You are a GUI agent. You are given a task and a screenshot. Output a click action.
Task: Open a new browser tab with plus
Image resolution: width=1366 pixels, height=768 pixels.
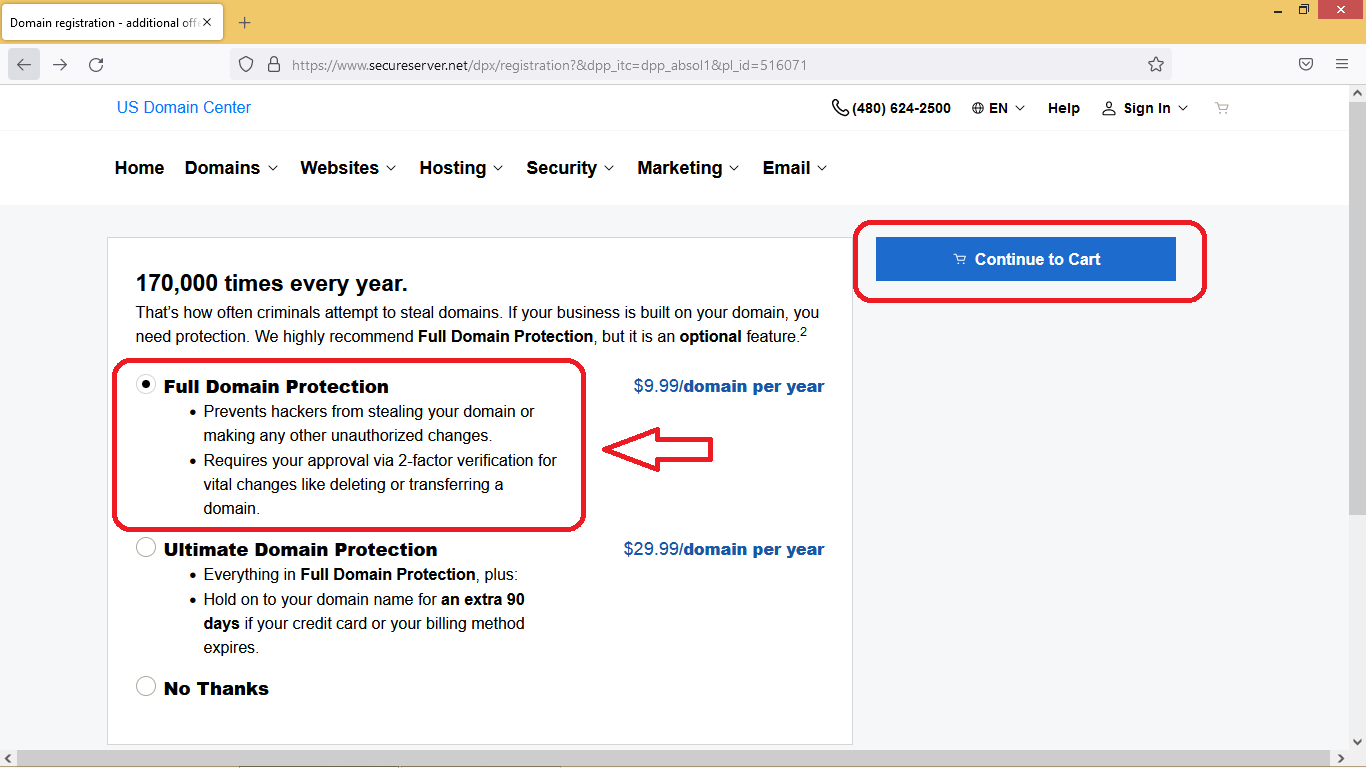click(x=245, y=23)
